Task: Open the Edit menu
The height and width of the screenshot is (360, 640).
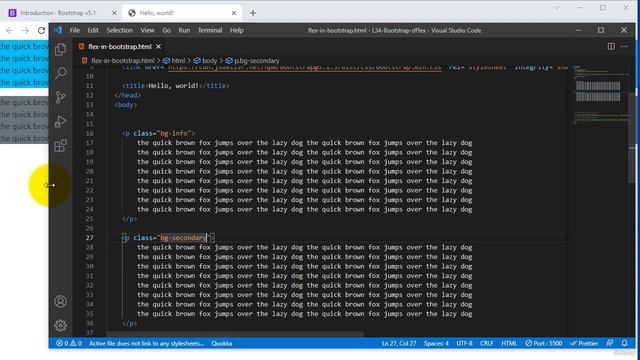Action: tap(93, 30)
